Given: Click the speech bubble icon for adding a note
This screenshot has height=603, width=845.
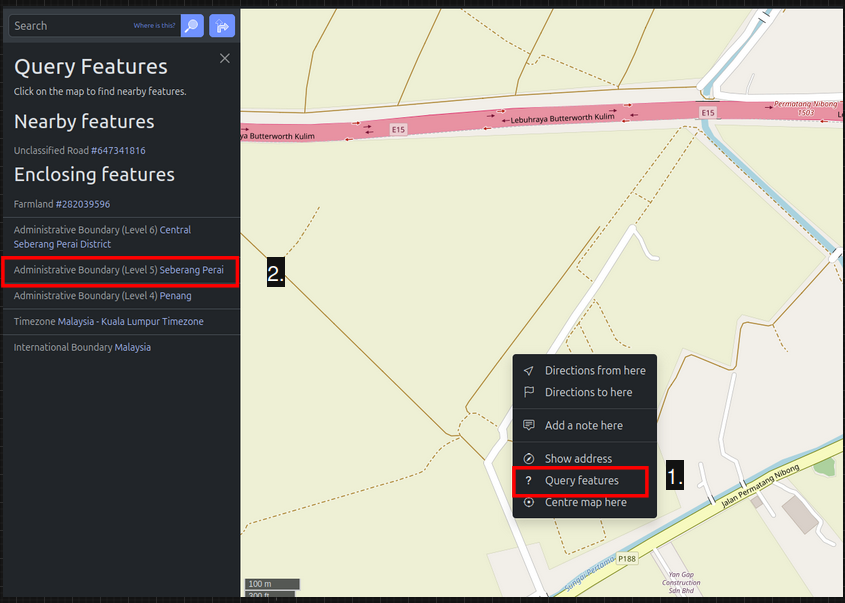Looking at the screenshot, I should pyautogui.click(x=528, y=425).
